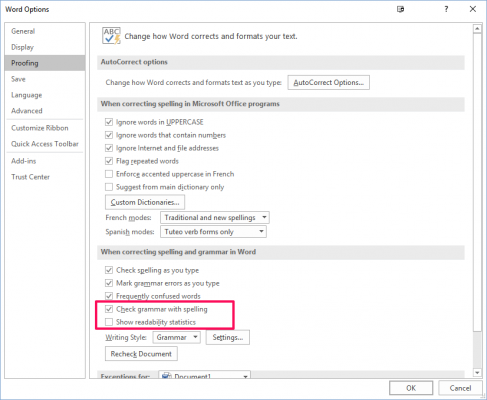Open the French modes dropdown
The height and width of the screenshot is (400, 487).
[x=215, y=218]
